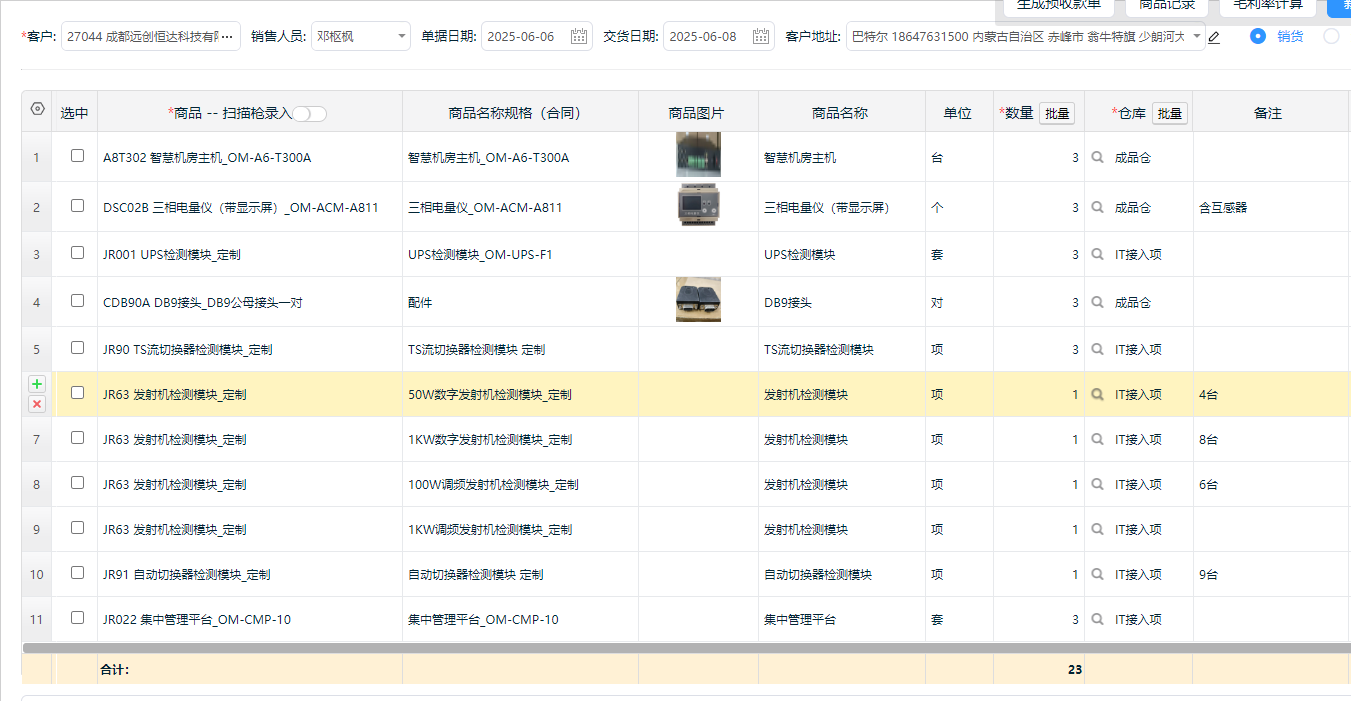Click the 单据日期 field showing 2025-06-06
1351x701 pixels.
[537, 37]
